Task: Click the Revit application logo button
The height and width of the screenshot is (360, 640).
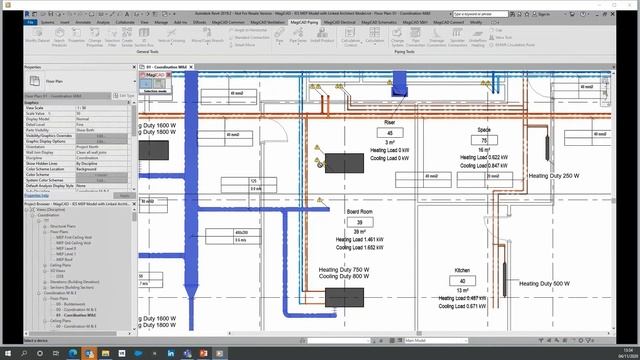Action: pos(27,14)
